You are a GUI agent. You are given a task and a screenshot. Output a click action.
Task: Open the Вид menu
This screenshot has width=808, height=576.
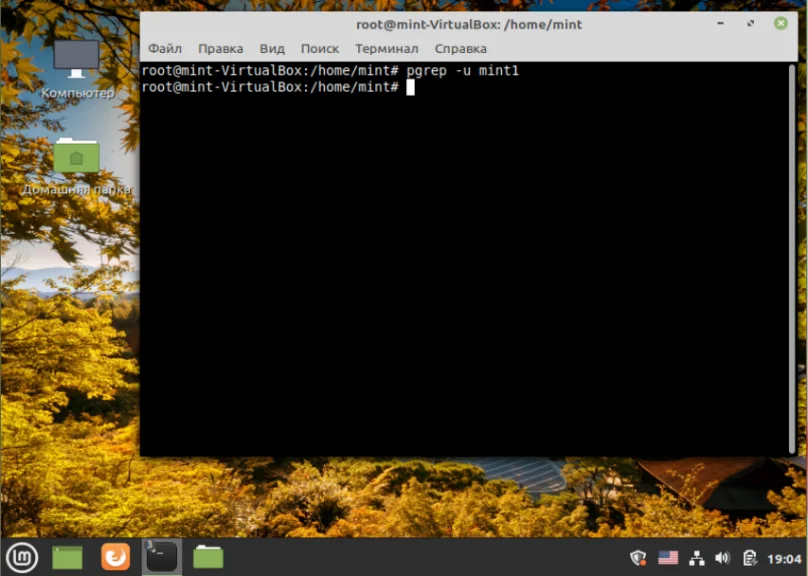271,48
